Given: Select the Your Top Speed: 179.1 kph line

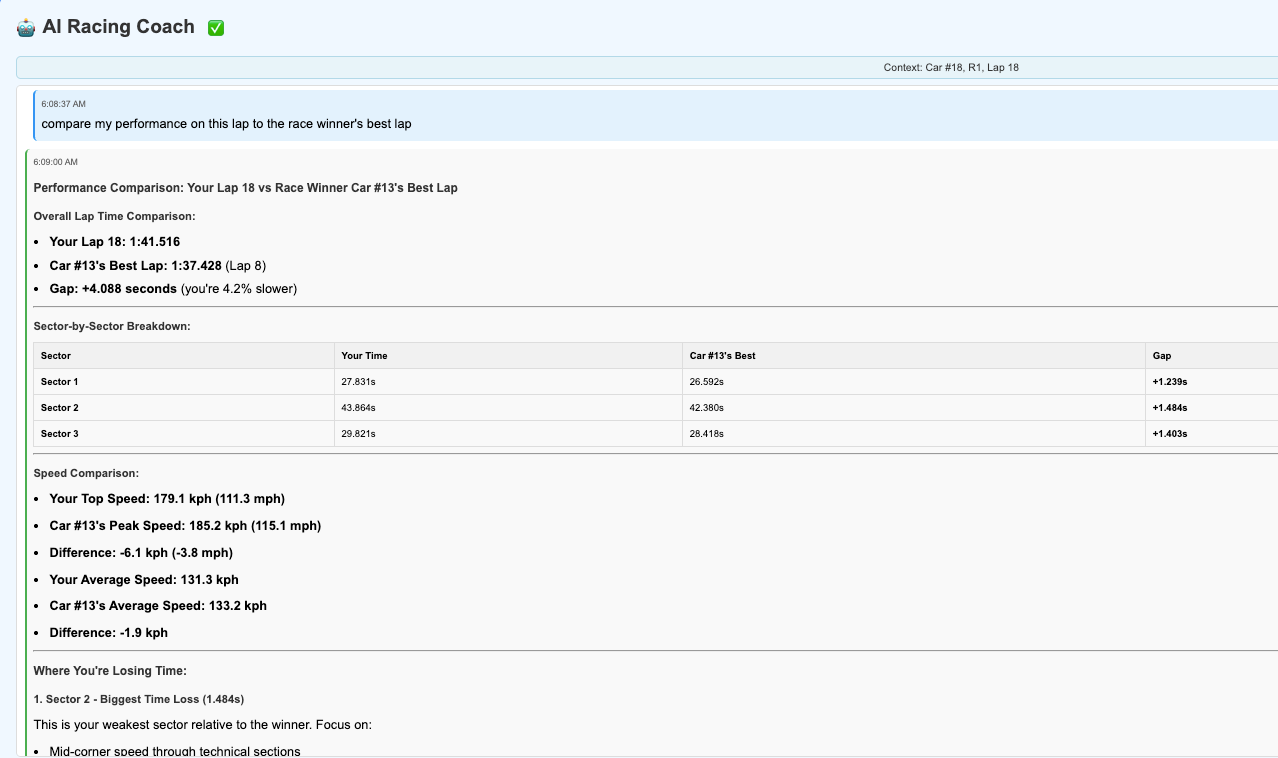Looking at the screenshot, I should [x=167, y=499].
